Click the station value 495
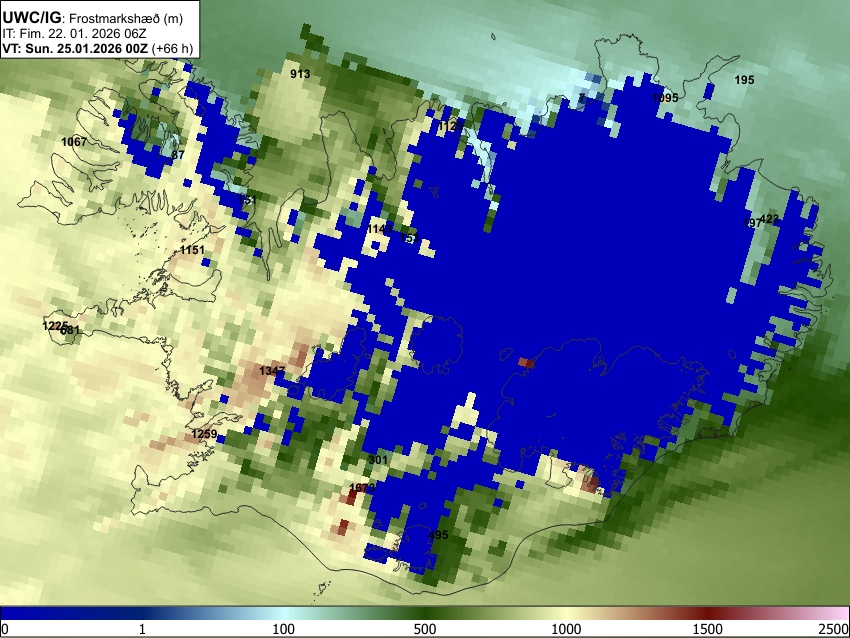Screen dimensions: 850x638 439,535
